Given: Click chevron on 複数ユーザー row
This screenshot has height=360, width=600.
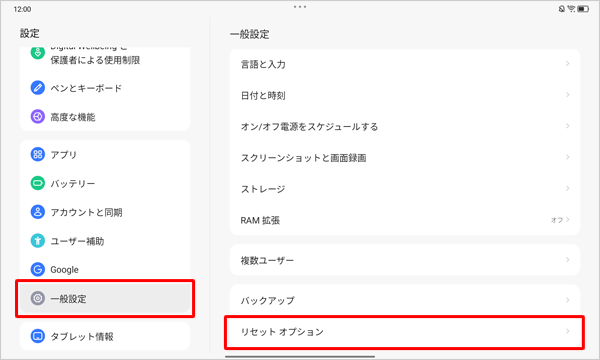Looking at the screenshot, I should coord(567,260).
